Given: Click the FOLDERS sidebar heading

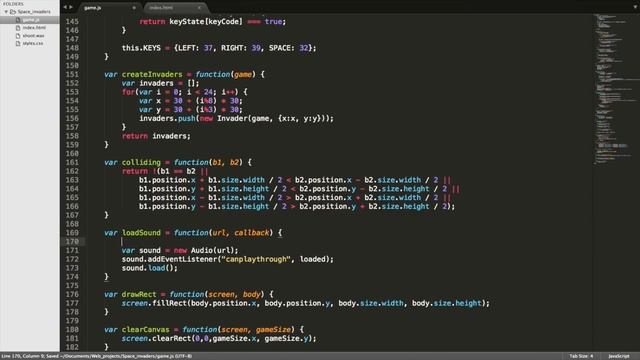Looking at the screenshot, I should tap(13, 4).
